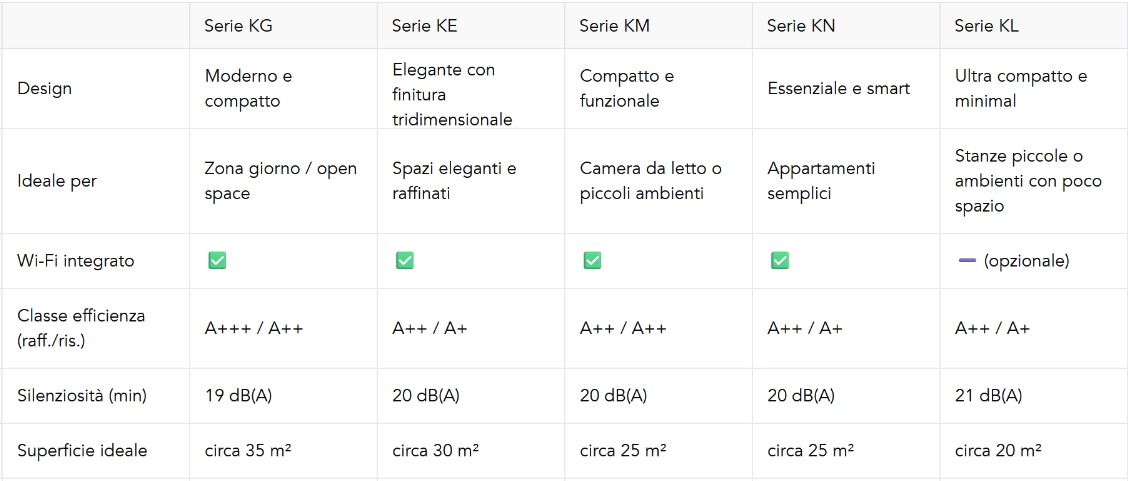This screenshot has height=481, width=1128.
Task: Click the purple dash icon next to opzionale
Action: [x=967, y=261]
